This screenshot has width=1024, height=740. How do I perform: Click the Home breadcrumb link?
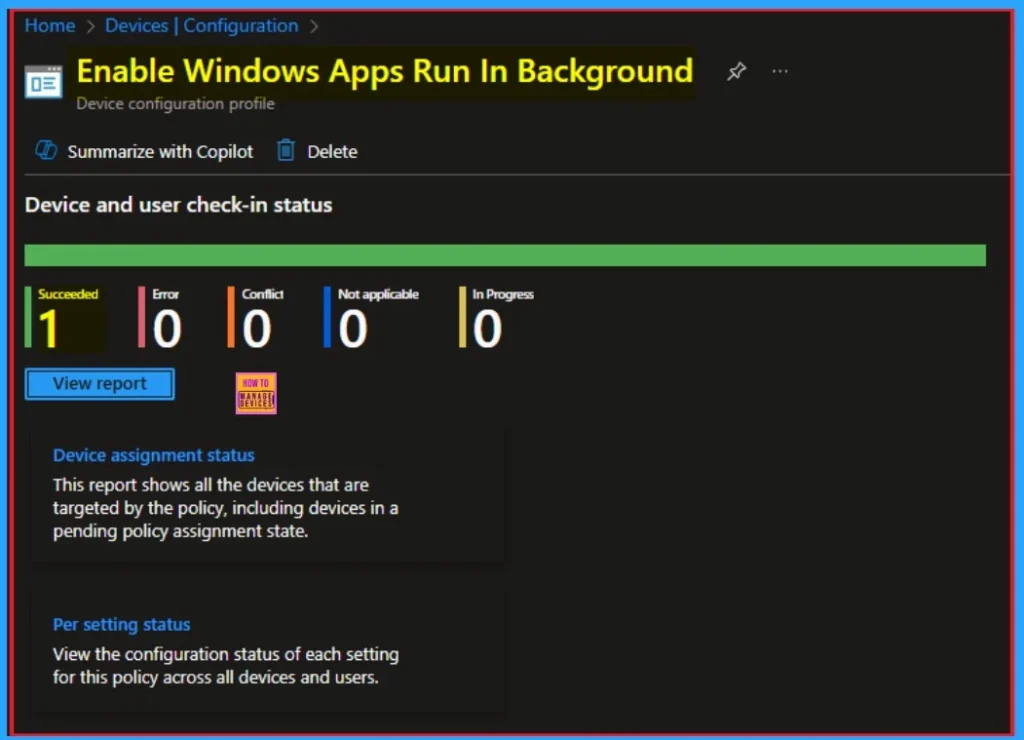pos(49,26)
